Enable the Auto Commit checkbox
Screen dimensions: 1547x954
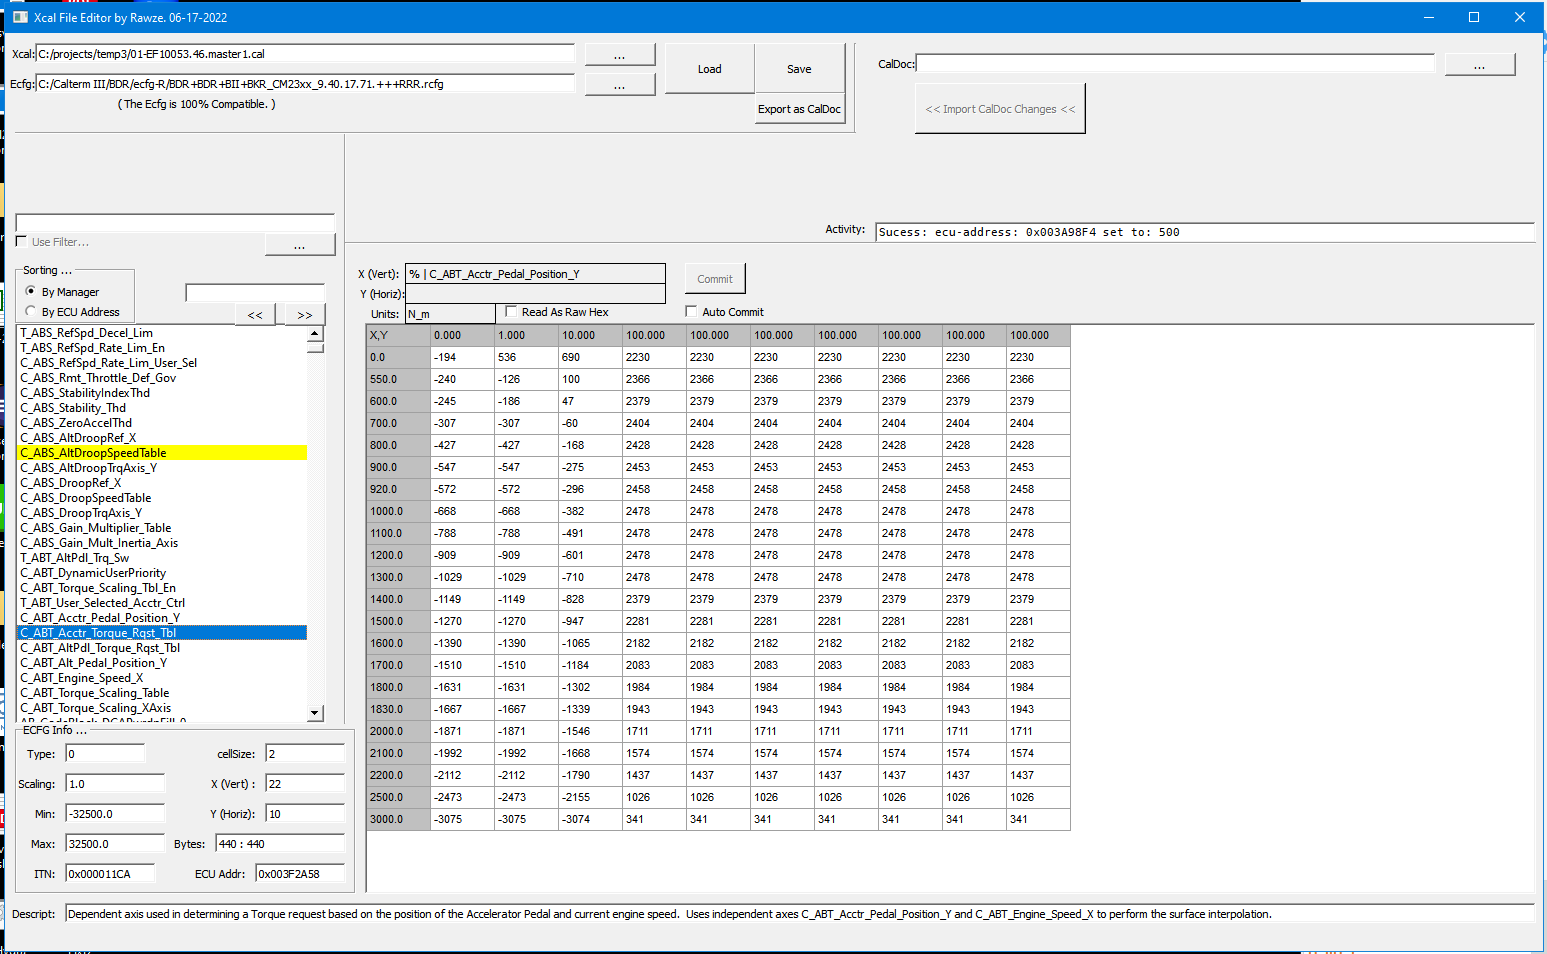click(692, 311)
